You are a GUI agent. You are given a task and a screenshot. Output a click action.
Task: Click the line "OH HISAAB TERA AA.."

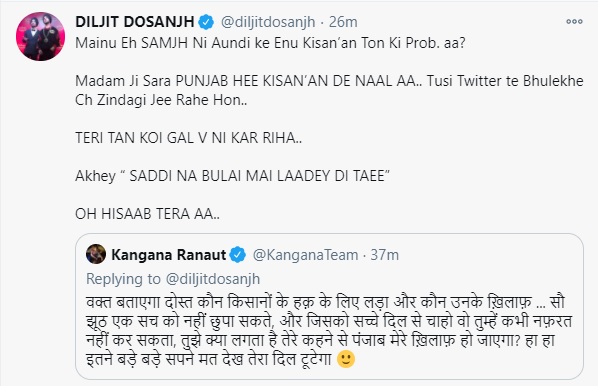pyautogui.click(x=148, y=214)
